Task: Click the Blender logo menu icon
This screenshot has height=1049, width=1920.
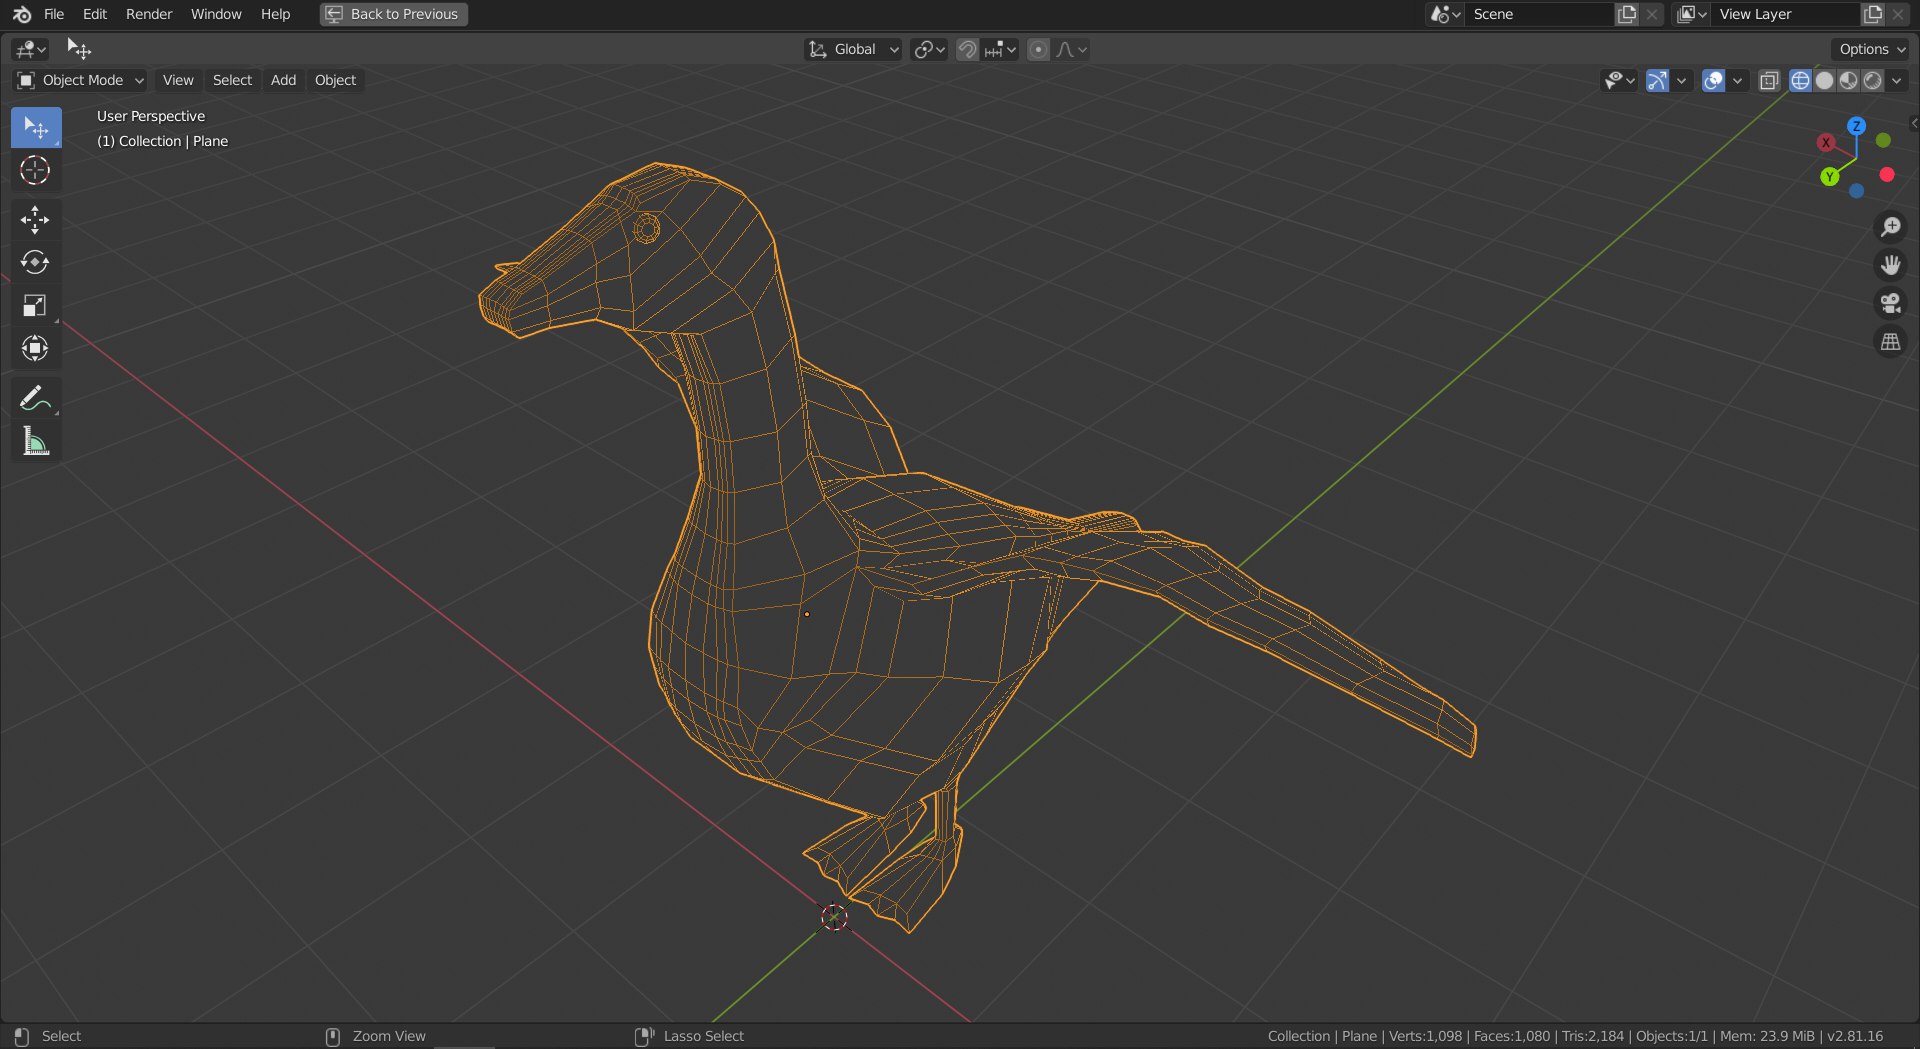Action: (x=21, y=14)
